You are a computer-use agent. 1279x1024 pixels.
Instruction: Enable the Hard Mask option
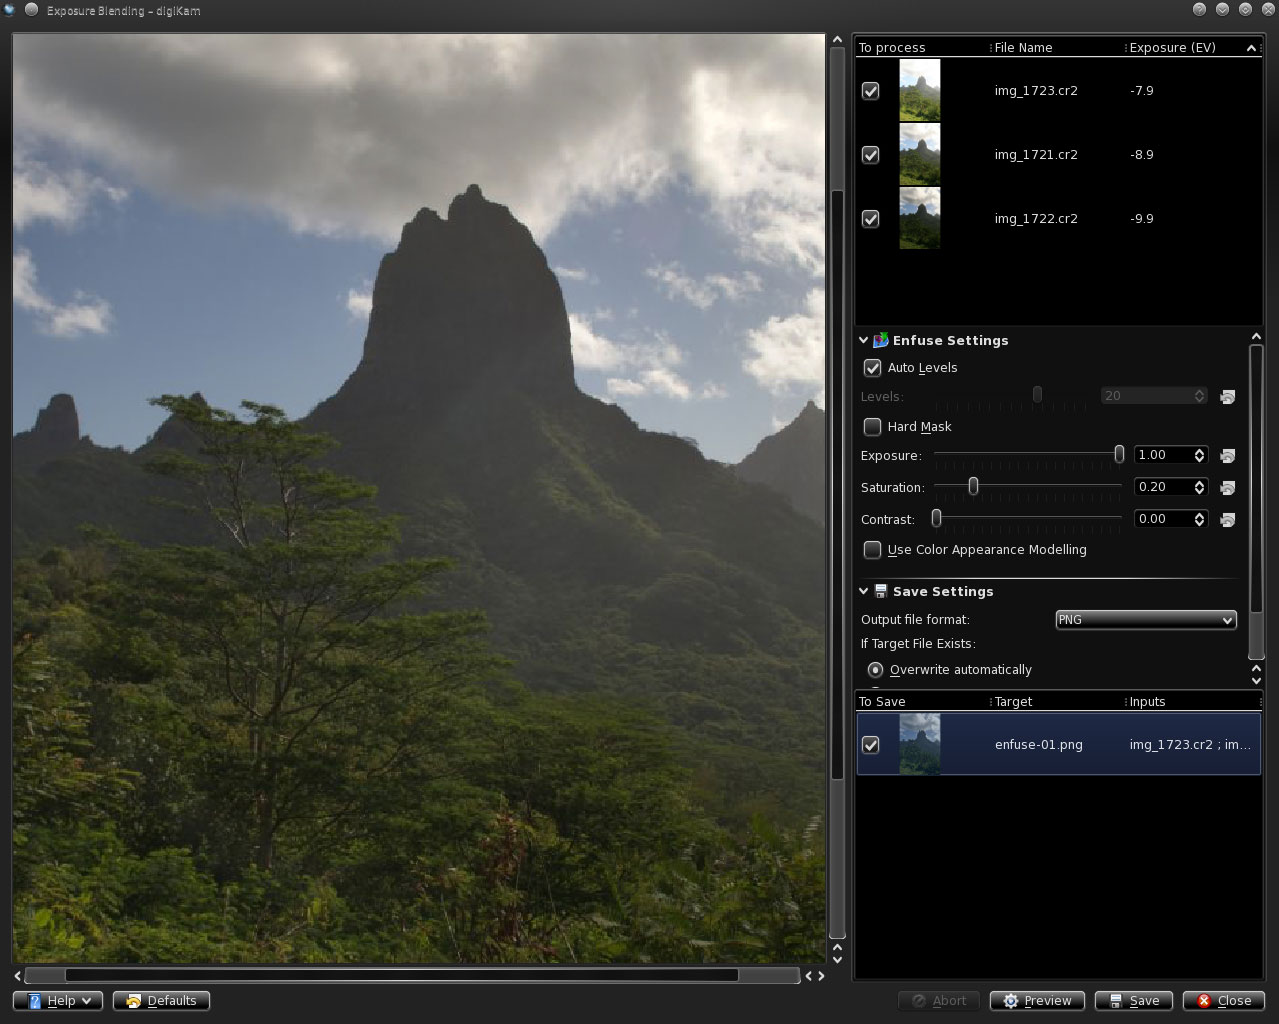tap(872, 427)
